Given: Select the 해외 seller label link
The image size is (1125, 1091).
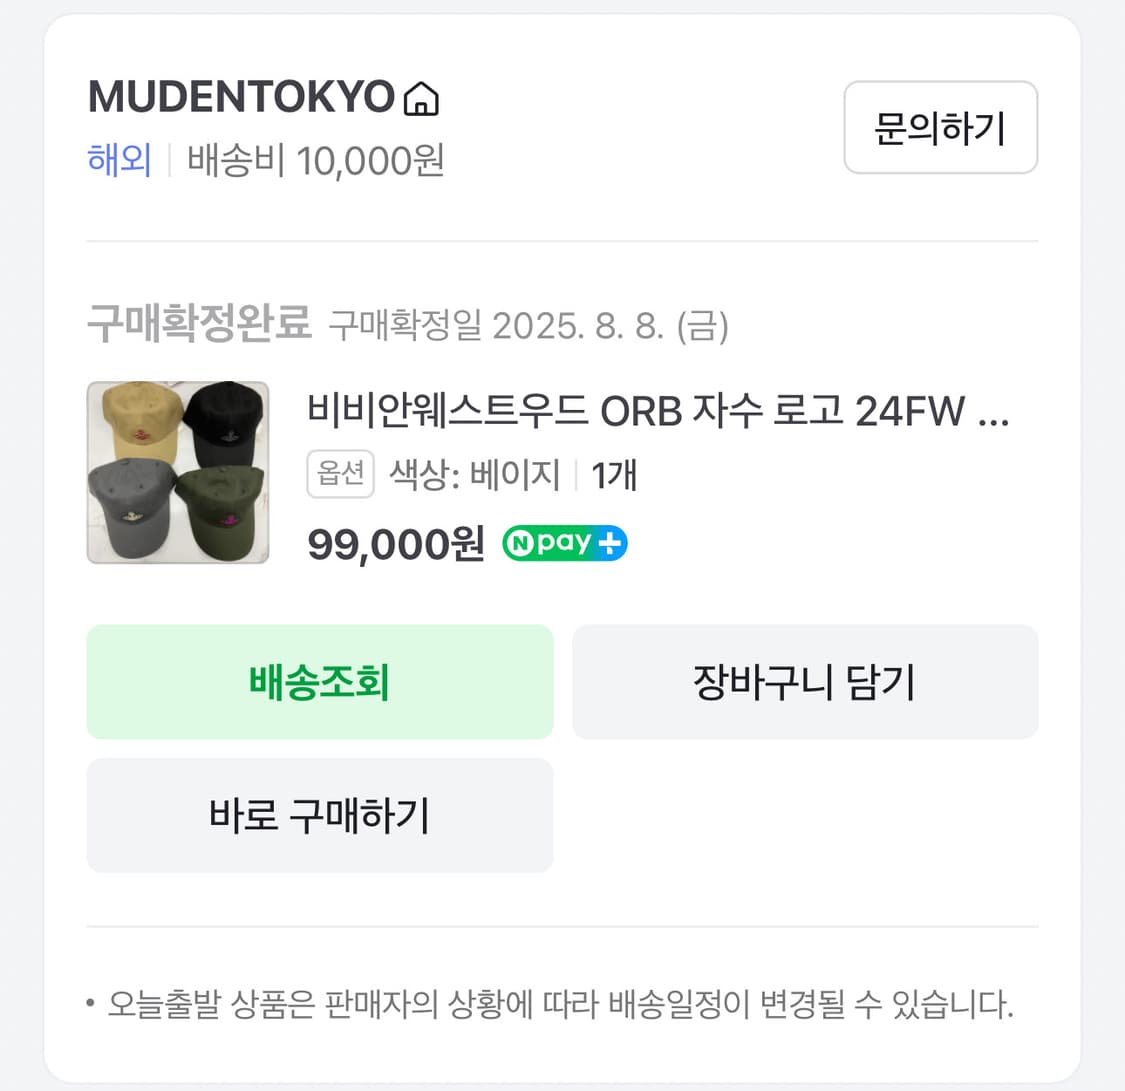Looking at the screenshot, I should (119, 160).
